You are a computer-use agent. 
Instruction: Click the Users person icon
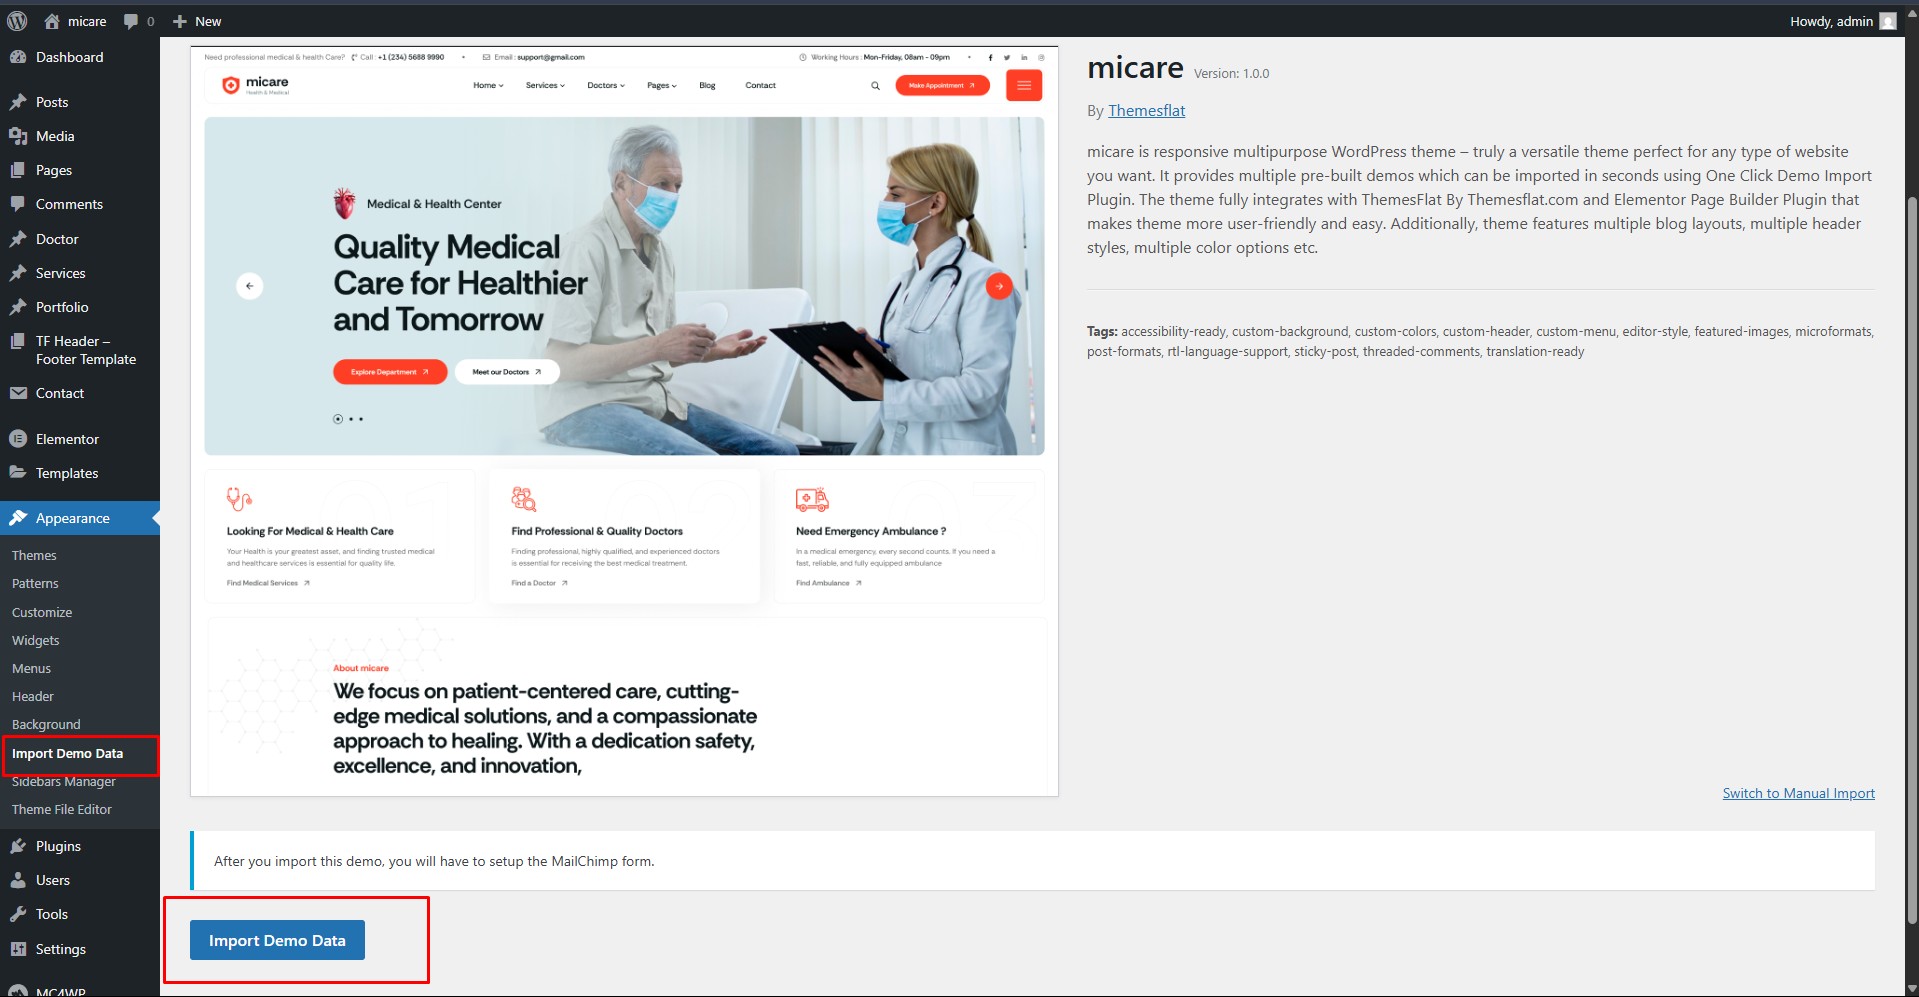click(18, 880)
